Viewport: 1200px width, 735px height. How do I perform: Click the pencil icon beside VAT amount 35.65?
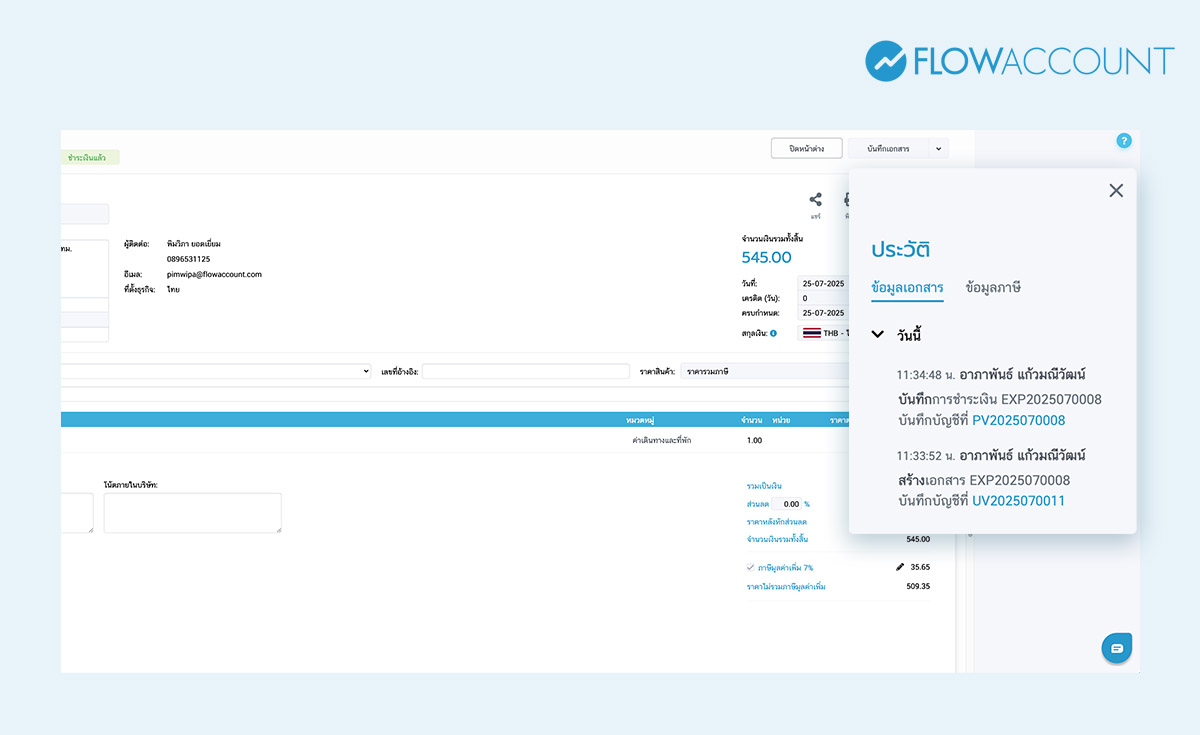(x=899, y=567)
